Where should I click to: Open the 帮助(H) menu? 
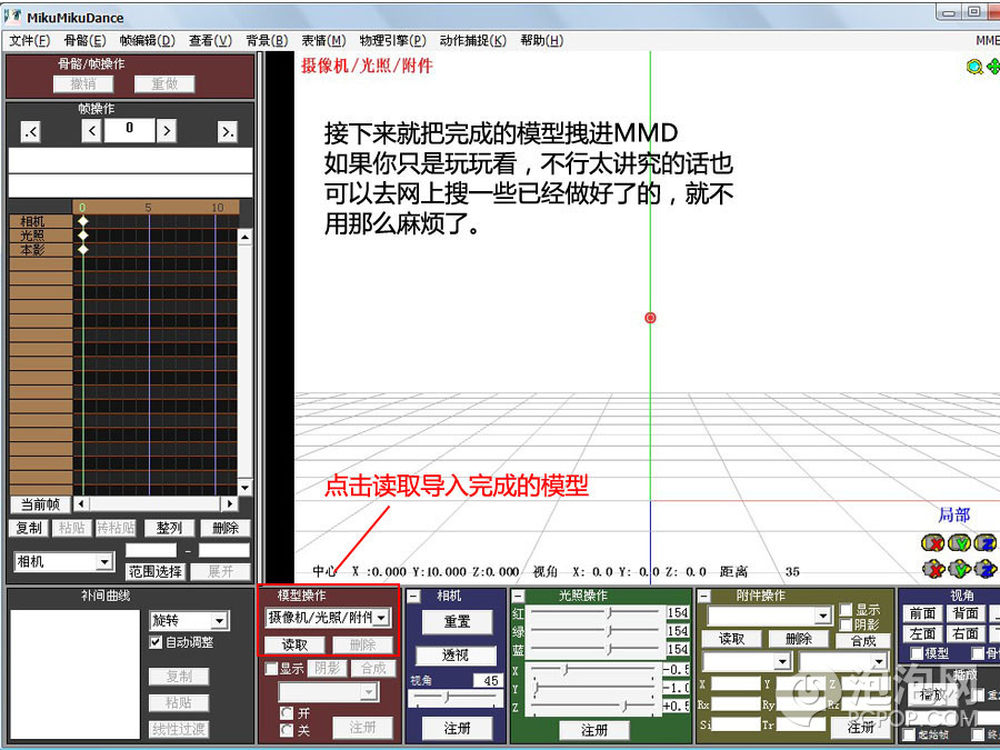coord(542,41)
